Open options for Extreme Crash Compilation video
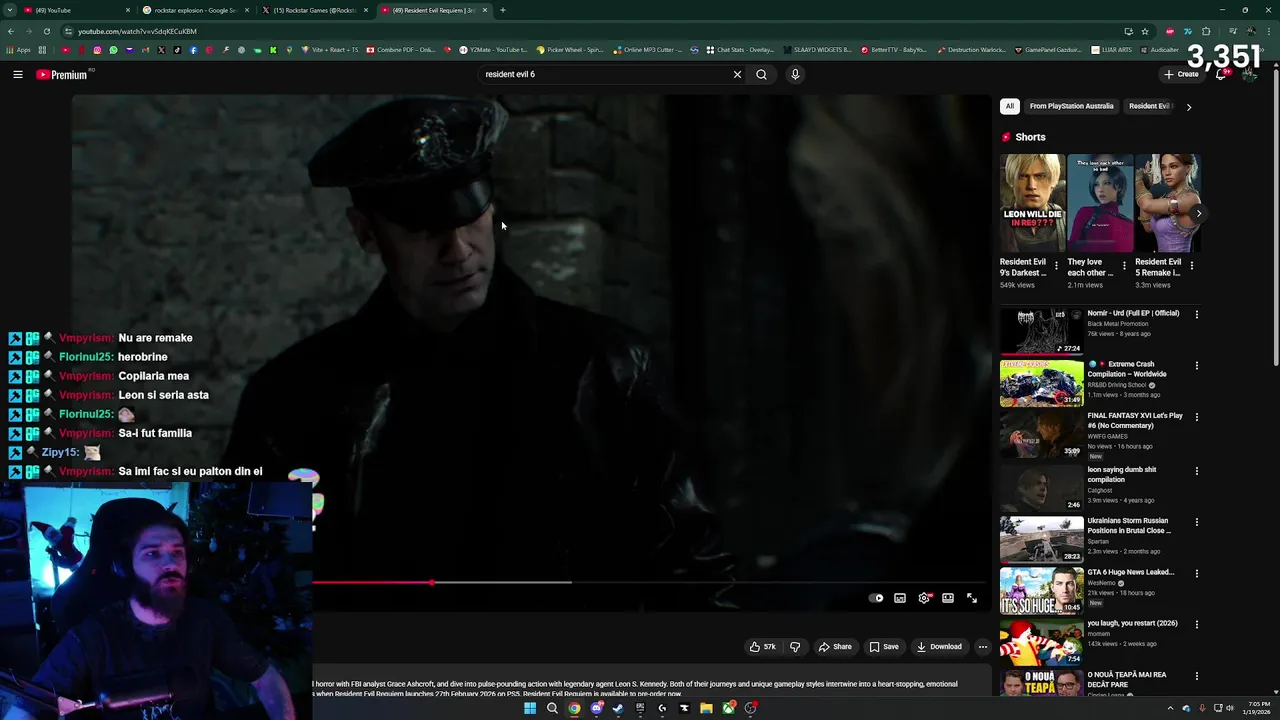 pyautogui.click(x=1196, y=365)
